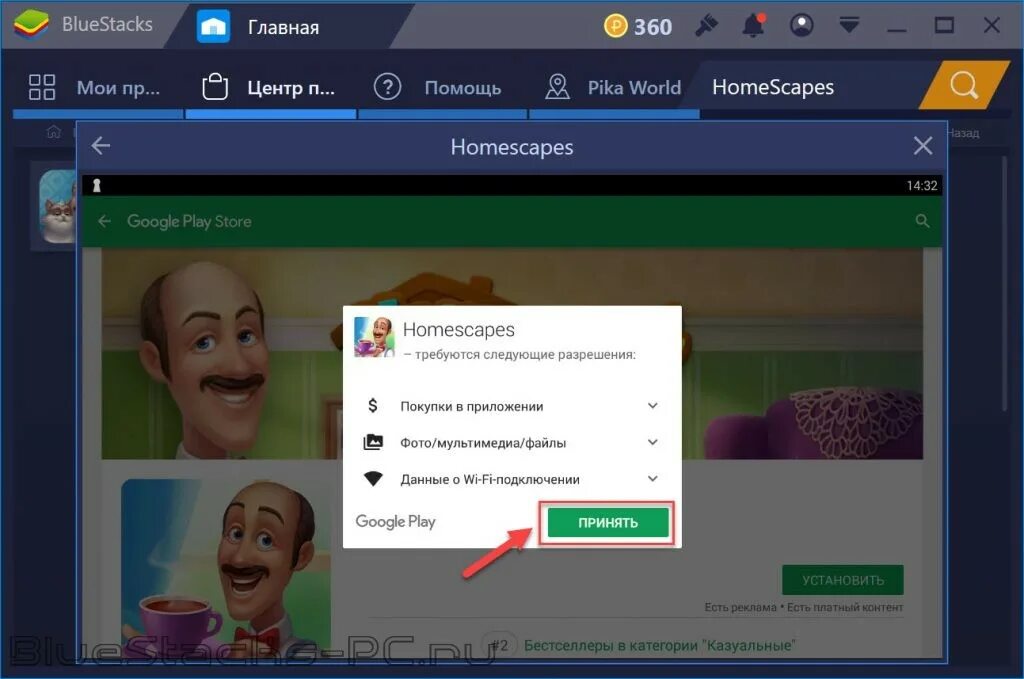1024x679 pixels.
Task: Click the 360 coins counter
Action: 637,26
